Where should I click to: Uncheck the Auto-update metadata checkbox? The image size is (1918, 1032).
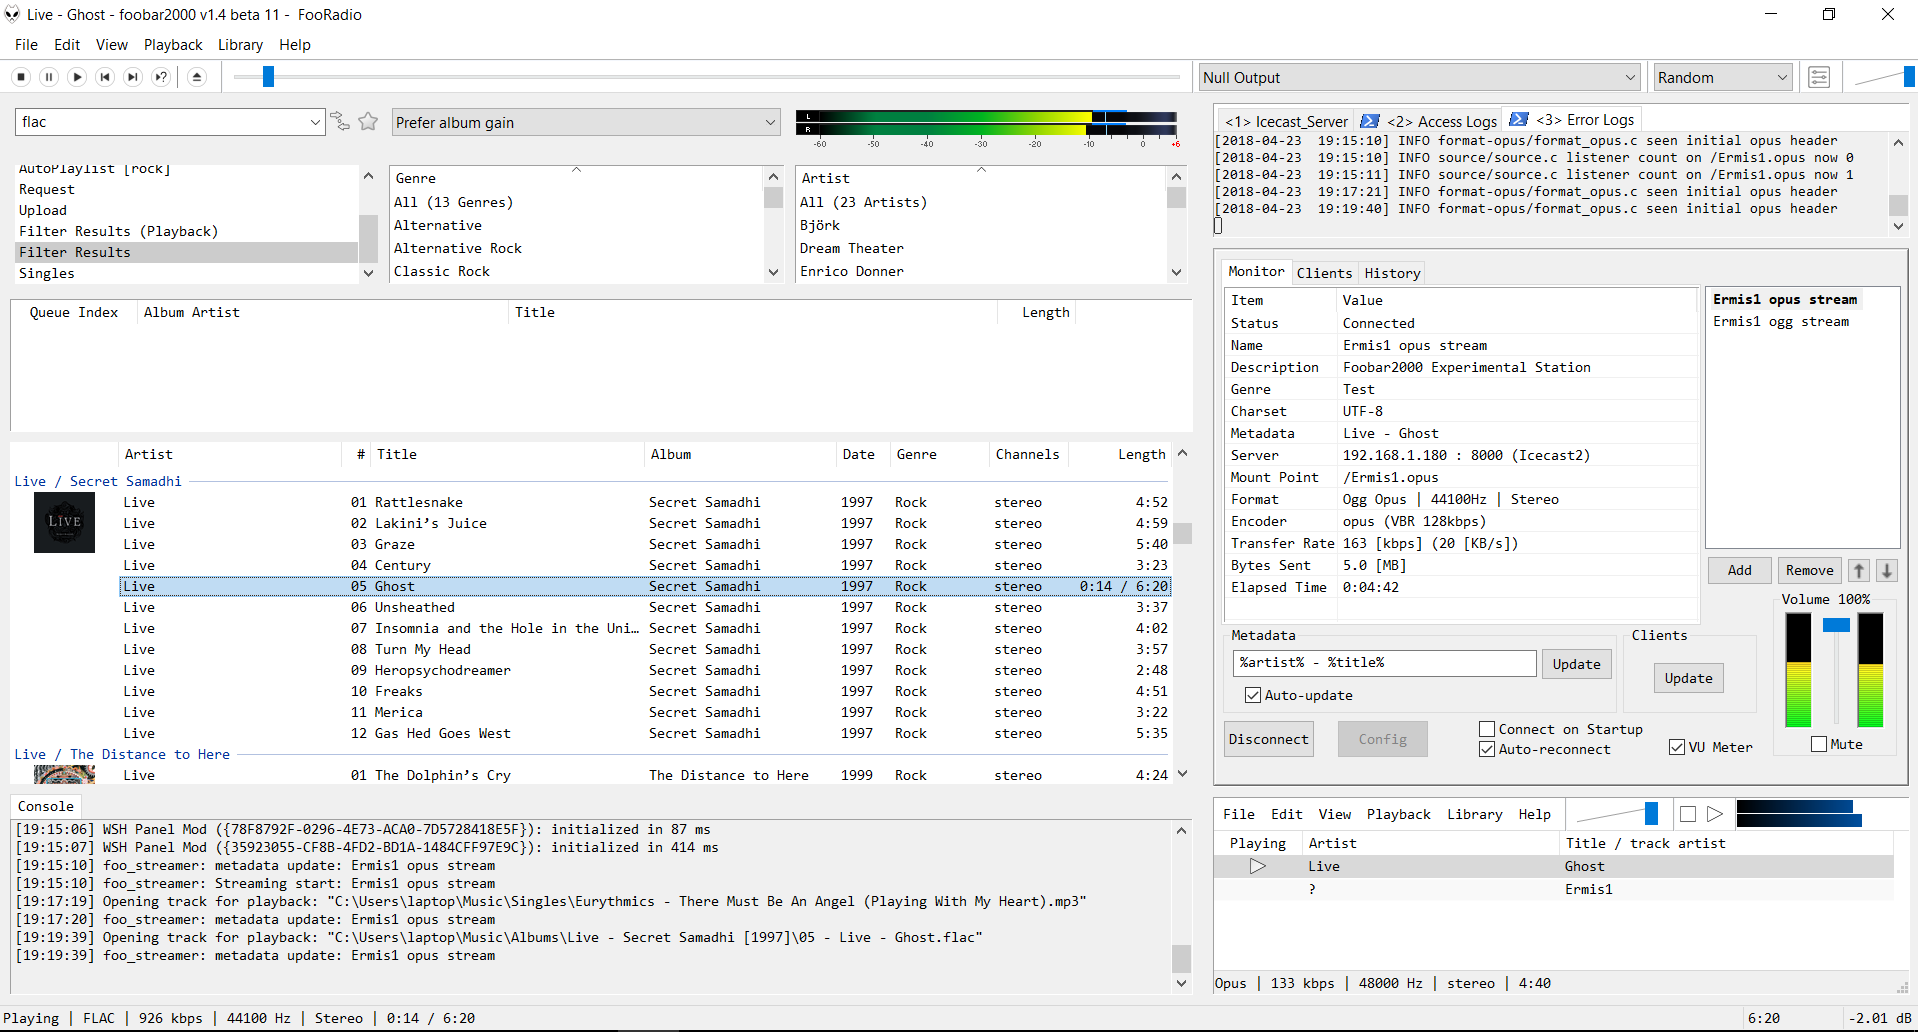click(1253, 695)
